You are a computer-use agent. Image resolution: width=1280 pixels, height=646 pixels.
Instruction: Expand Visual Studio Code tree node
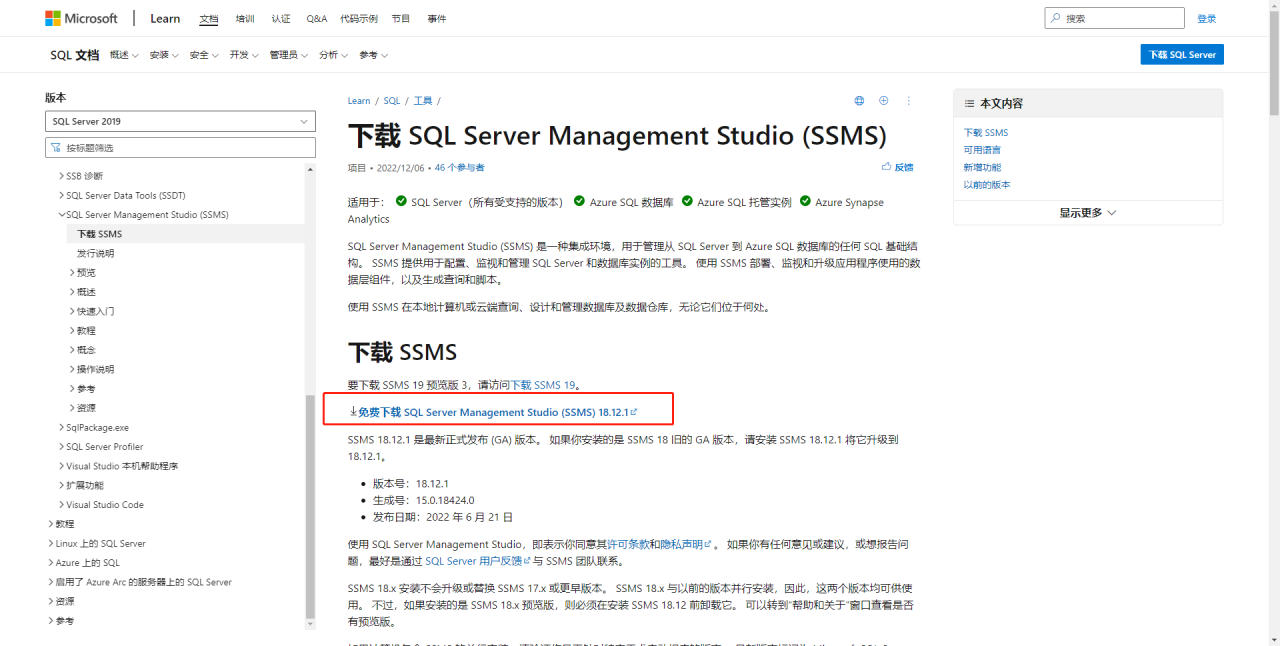61,505
